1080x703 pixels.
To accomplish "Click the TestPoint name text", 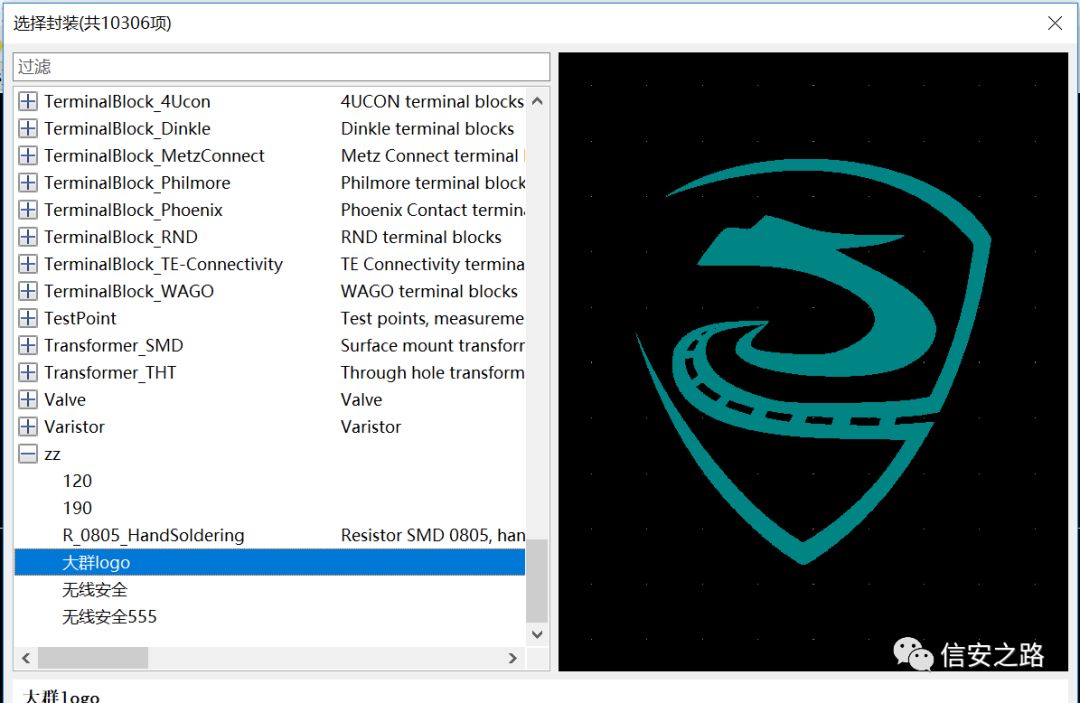I will pyautogui.click(x=81, y=318).
